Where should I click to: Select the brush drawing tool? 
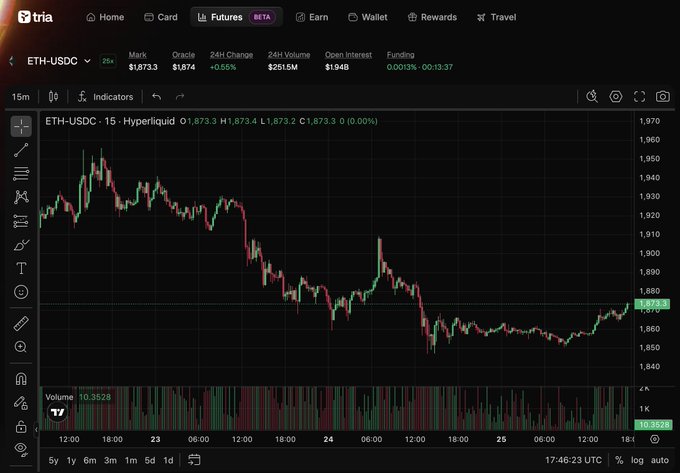[21, 245]
